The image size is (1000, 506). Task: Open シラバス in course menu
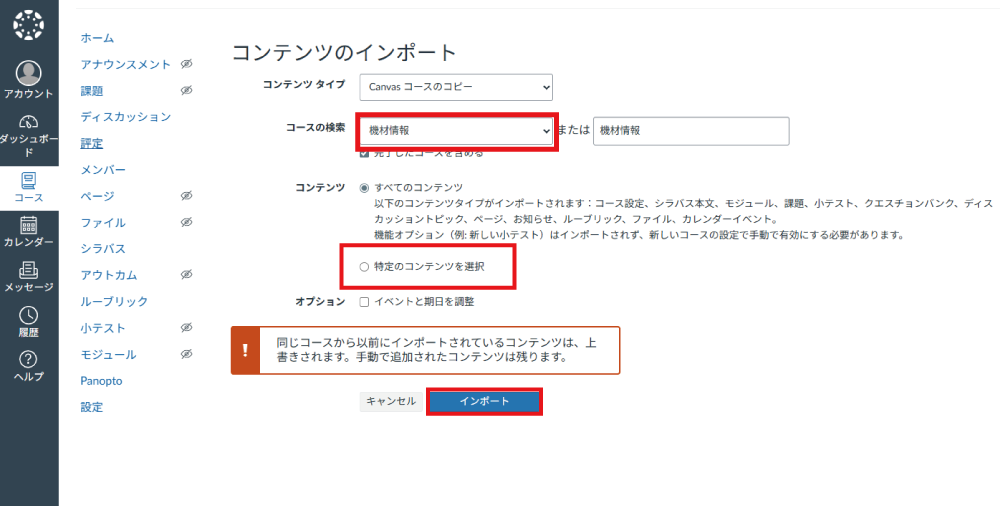[103, 248]
